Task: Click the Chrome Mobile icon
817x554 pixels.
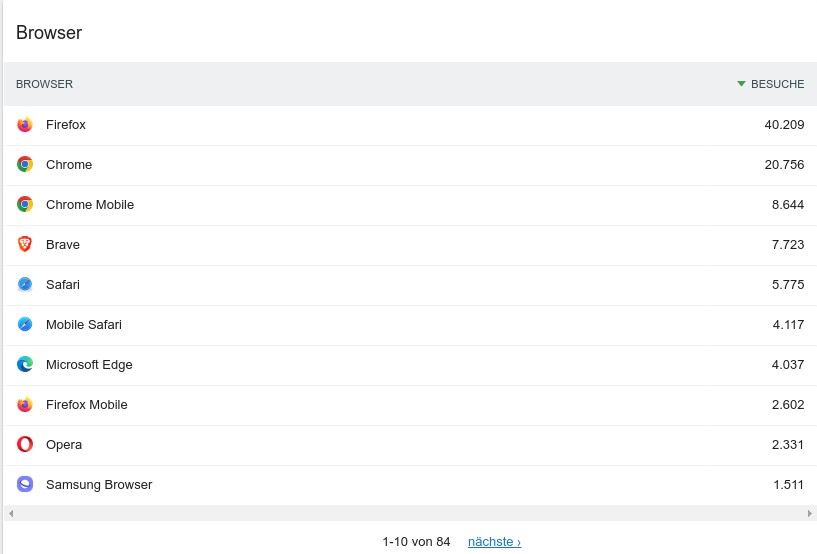Action: [24, 204]
